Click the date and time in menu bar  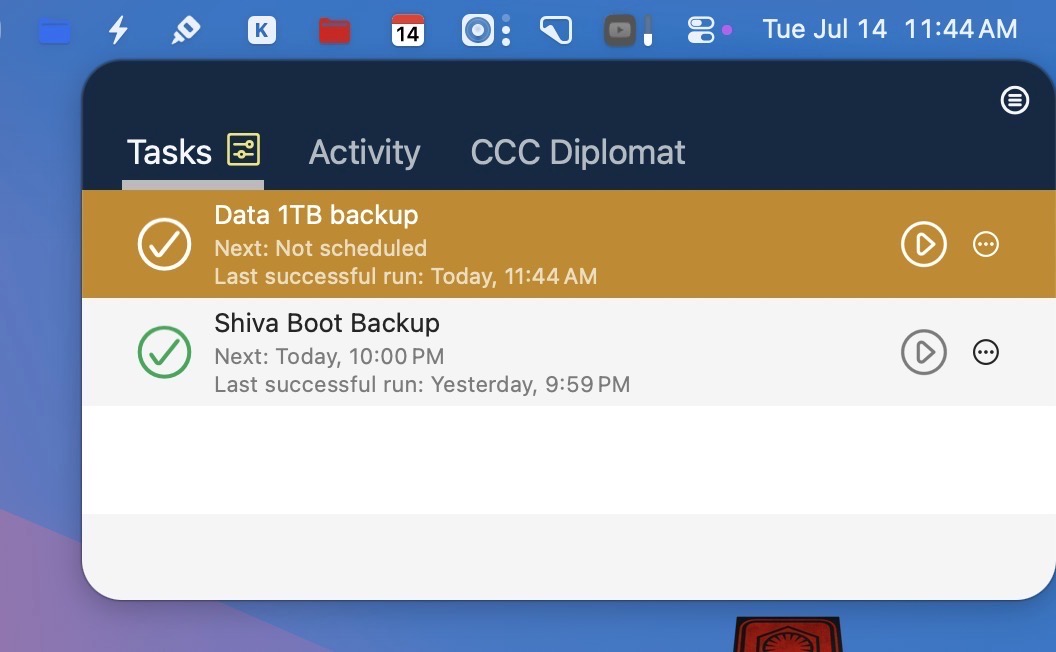889,30
